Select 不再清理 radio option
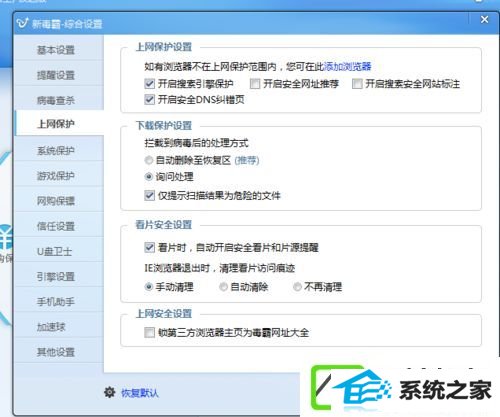Image resolution: width=500 pixels, height=417 pixels. (x=297, y=287)
